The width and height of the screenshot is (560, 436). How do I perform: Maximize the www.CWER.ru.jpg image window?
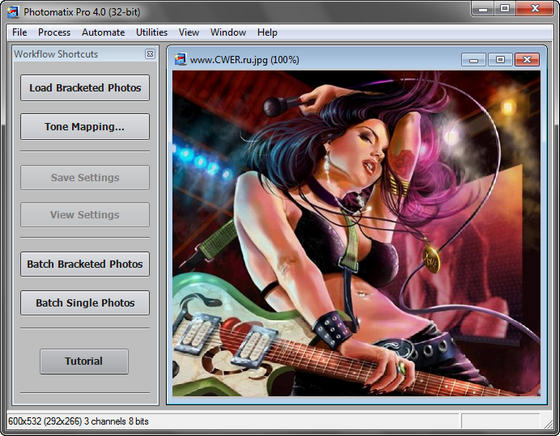pyautogui.click(x=500, y=60)
